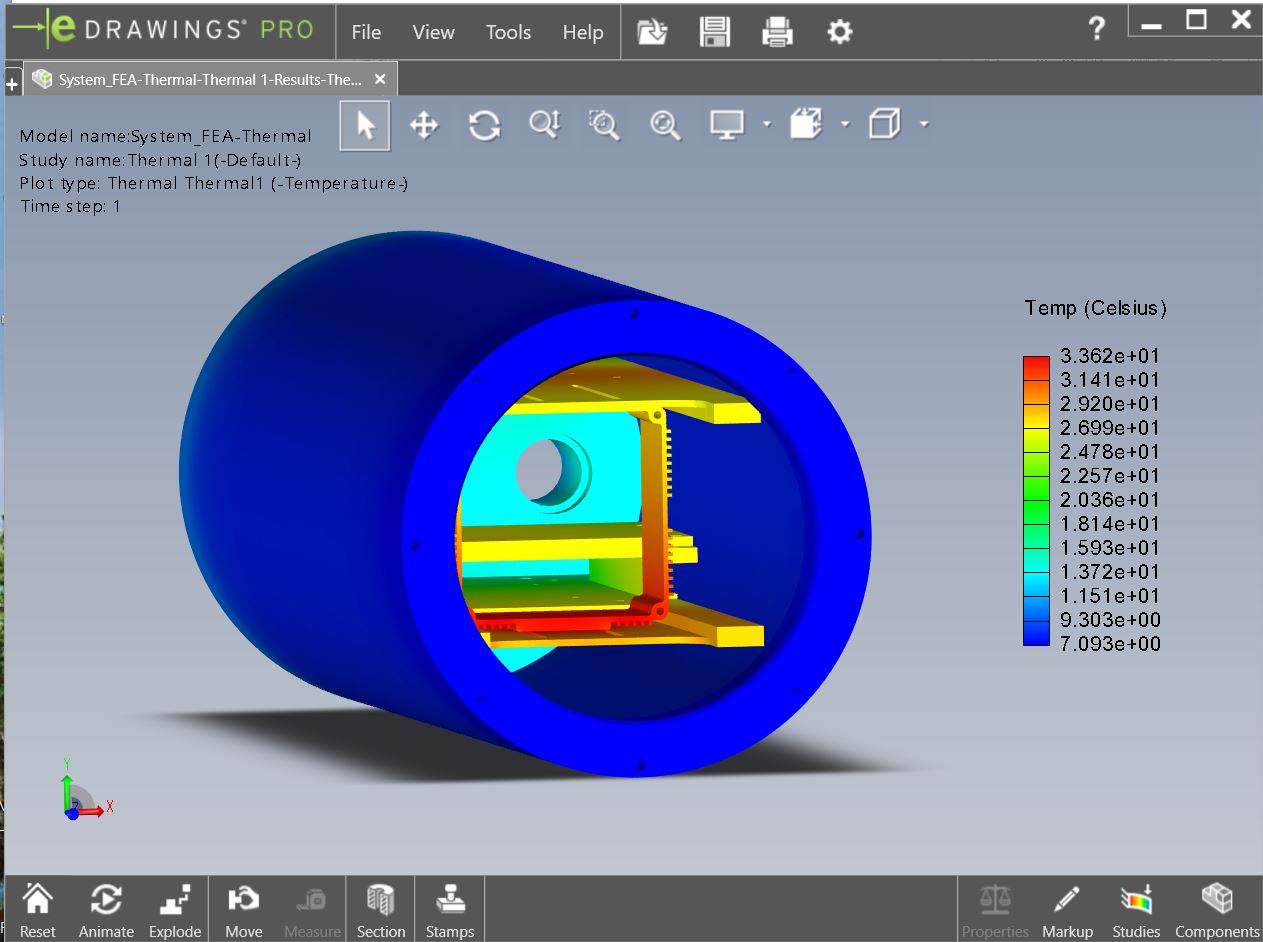
Task: Select the Zoom to Area tool
Action: coord(604,125)
